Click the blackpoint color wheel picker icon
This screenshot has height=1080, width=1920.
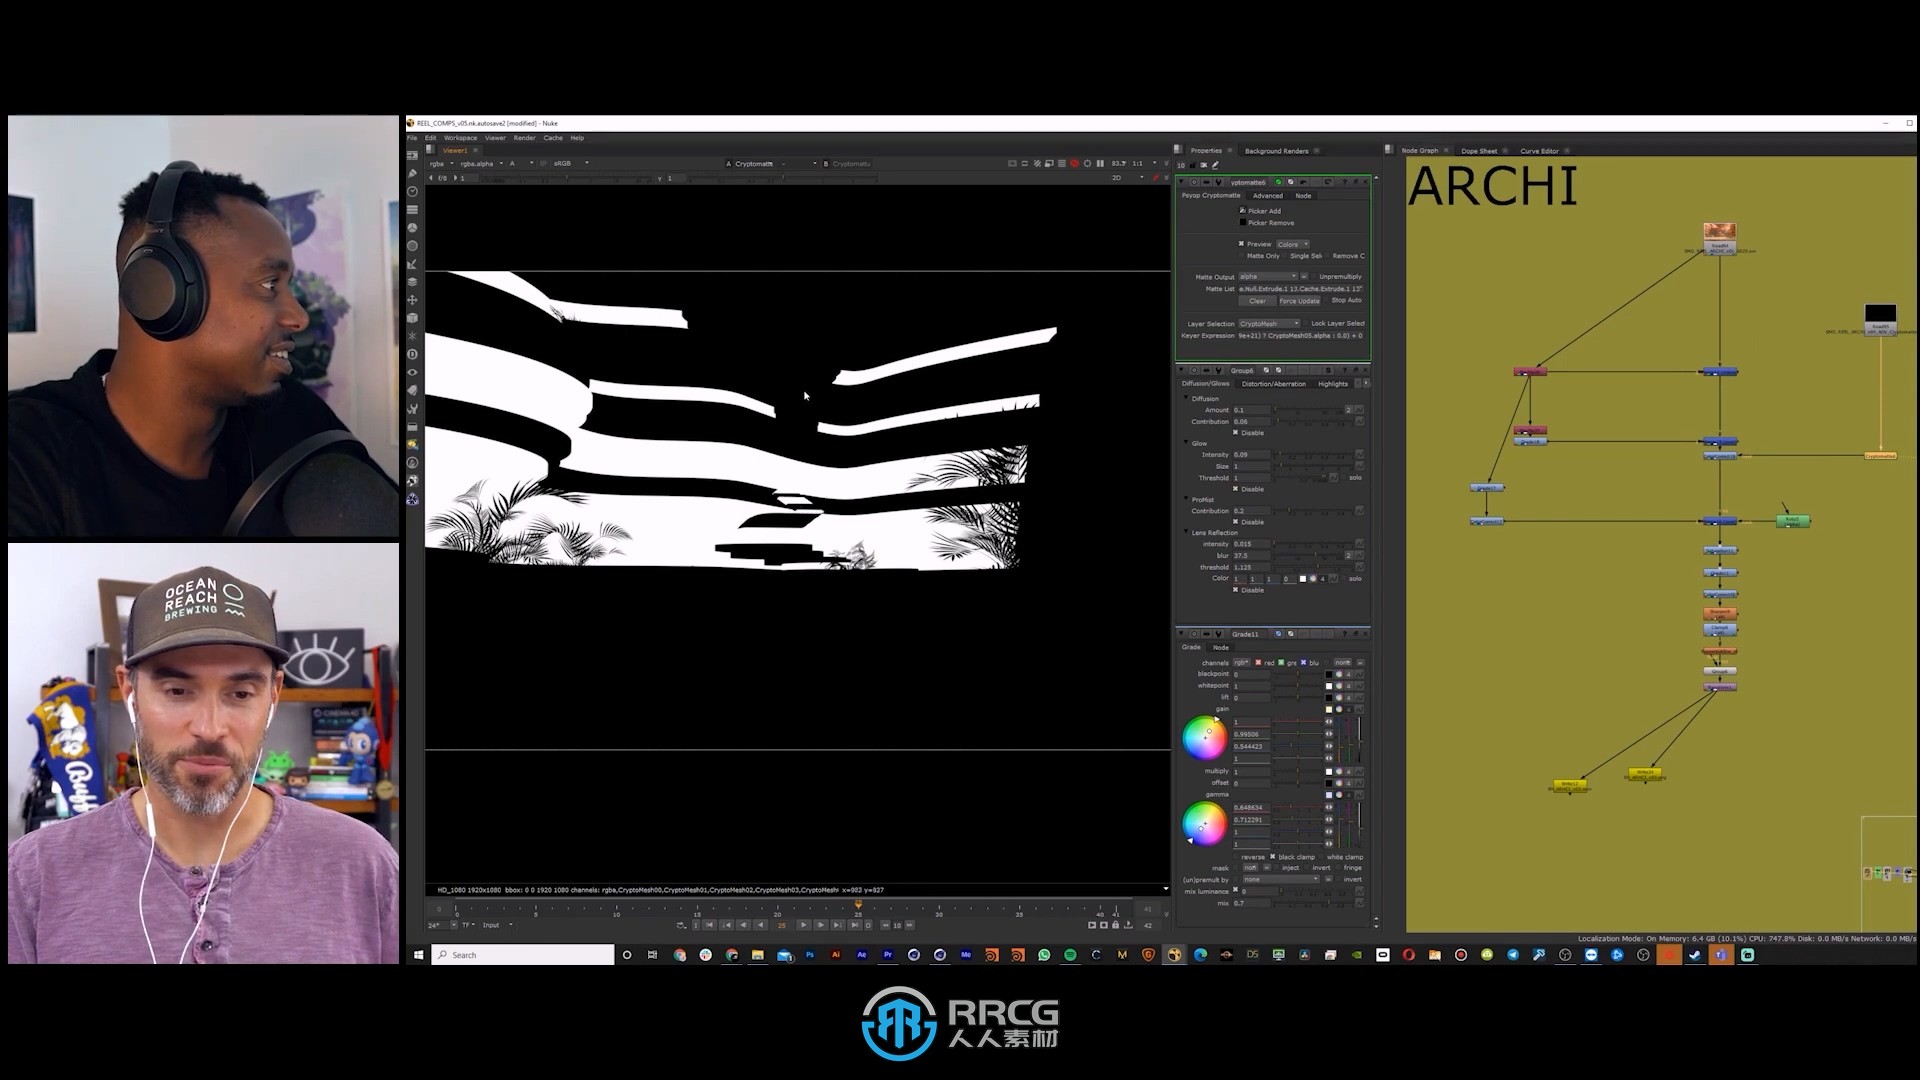click(1339, 675)
